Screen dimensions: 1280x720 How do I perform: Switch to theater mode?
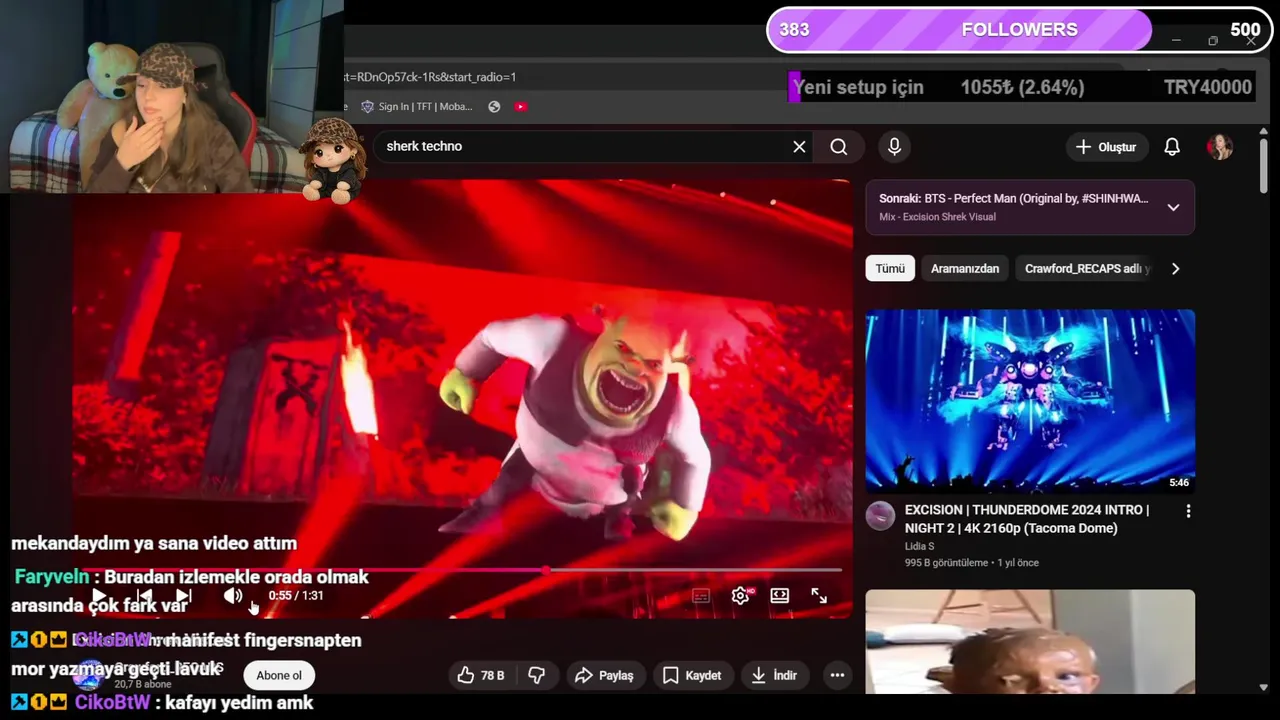780,596
